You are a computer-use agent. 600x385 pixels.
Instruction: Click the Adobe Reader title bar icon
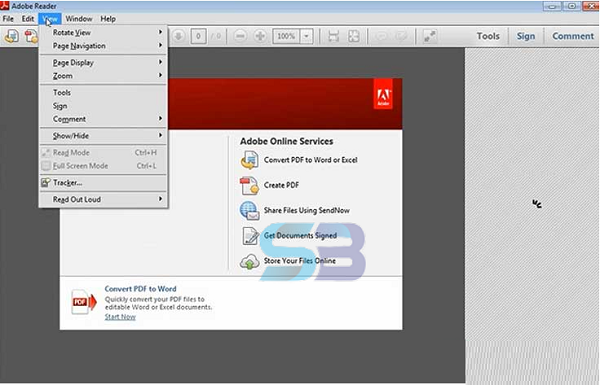5,5
